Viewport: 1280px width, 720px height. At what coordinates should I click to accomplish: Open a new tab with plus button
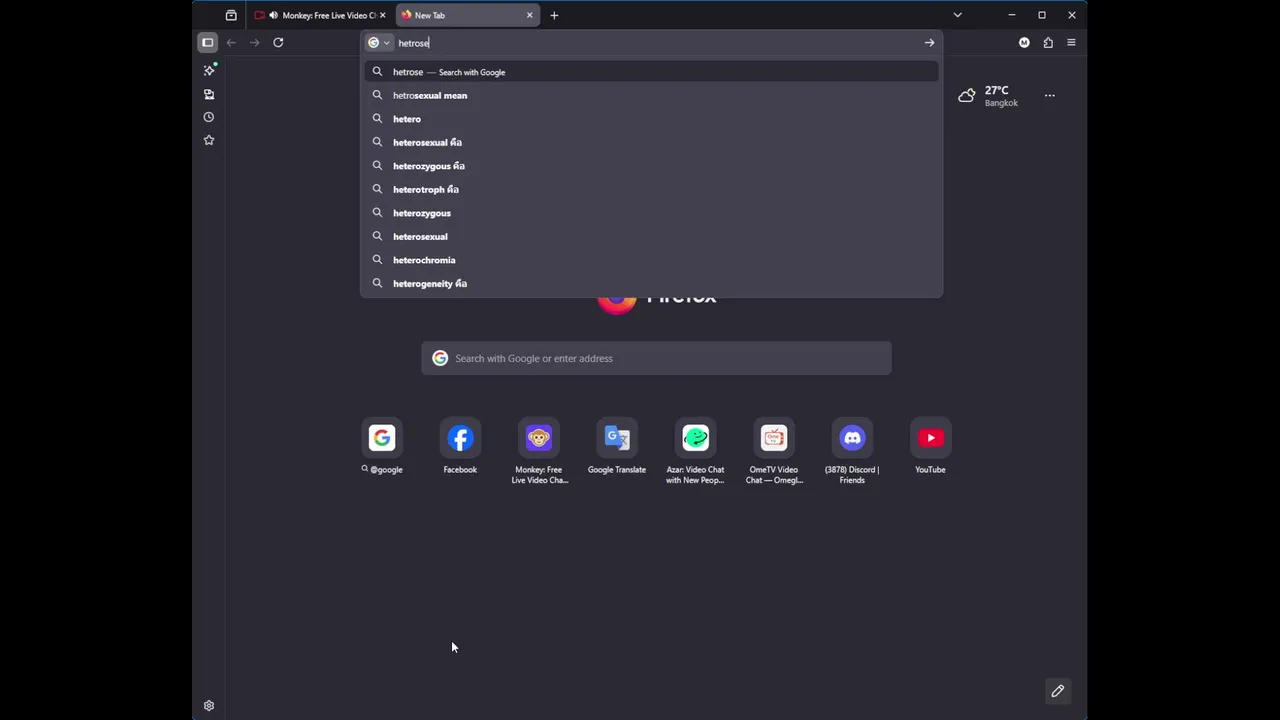(x=554, y=15)
